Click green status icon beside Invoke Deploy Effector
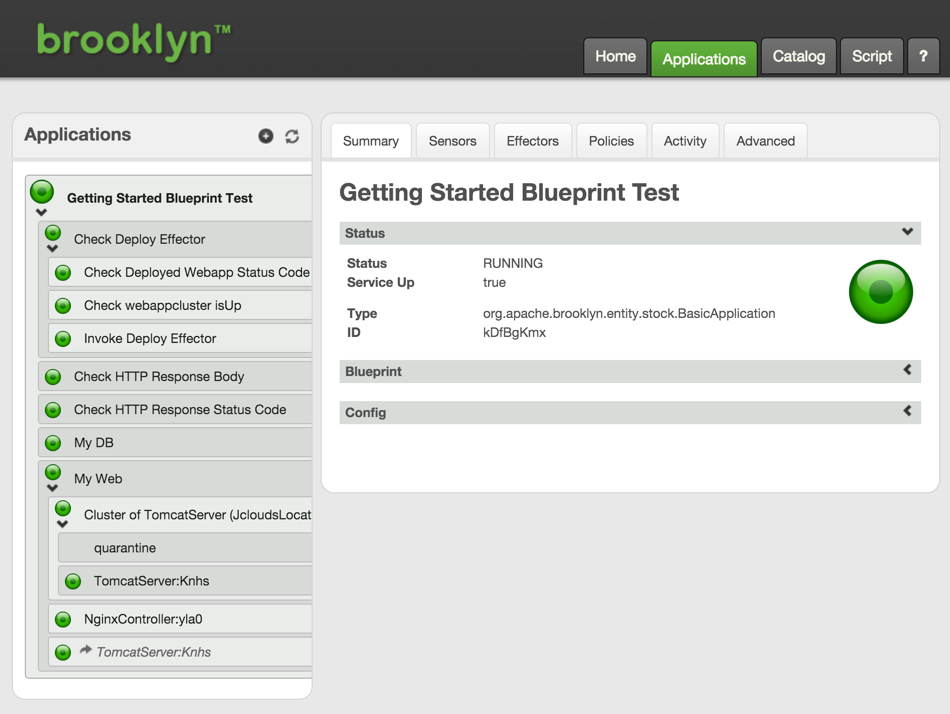The image size is (950, 714). coord(63,339)
